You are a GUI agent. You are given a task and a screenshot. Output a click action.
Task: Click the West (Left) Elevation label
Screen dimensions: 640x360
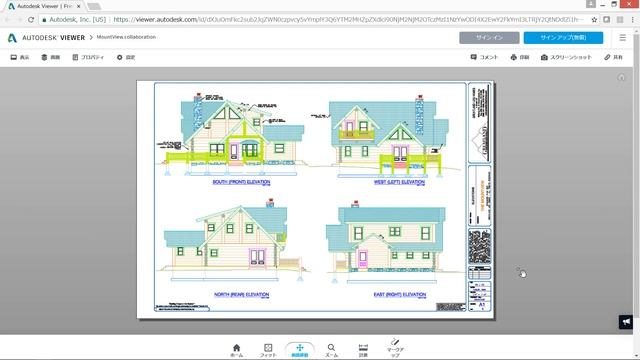(x=399, y=182)
